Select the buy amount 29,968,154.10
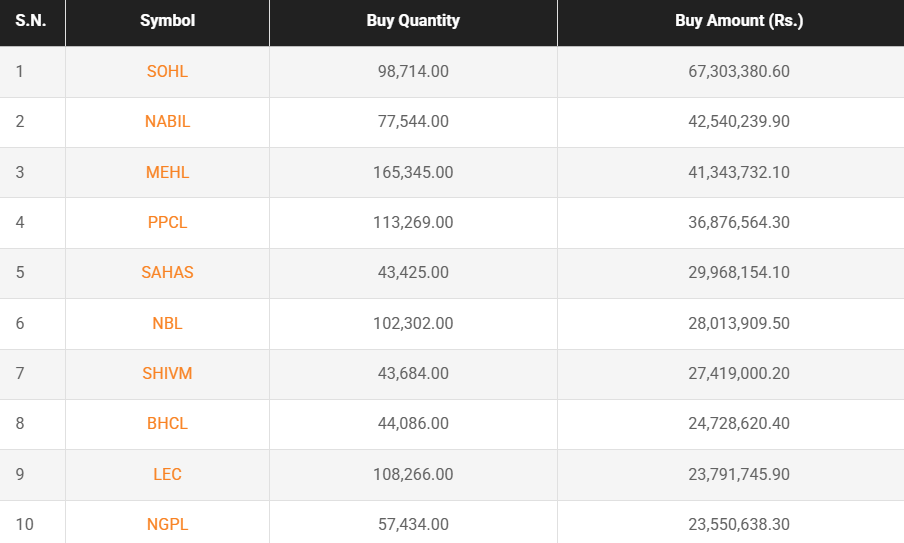904x543 pixels. (x=739, y=273)
